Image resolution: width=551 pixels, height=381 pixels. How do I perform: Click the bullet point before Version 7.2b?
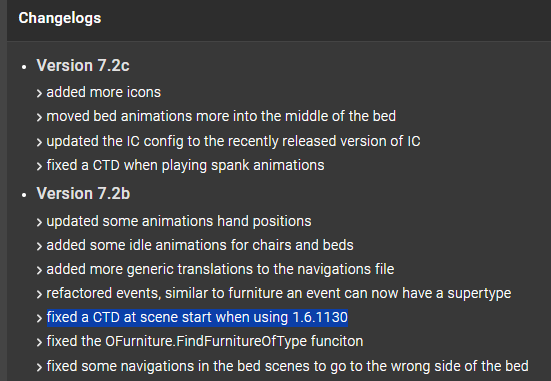click(x=24, y=195)
